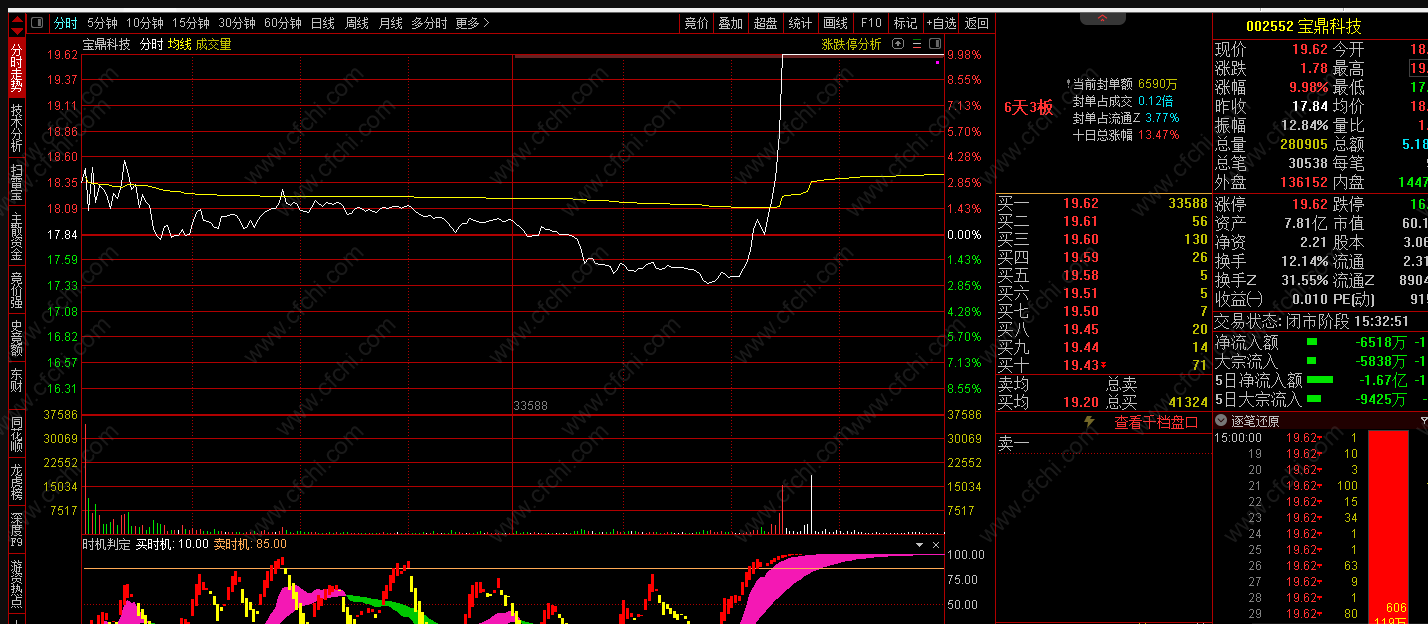Viewport: 1428px width, 624px height.
Task: Open the 史竞额 sidebar tab
Action: pyautogui.click(x=16, y=338)
